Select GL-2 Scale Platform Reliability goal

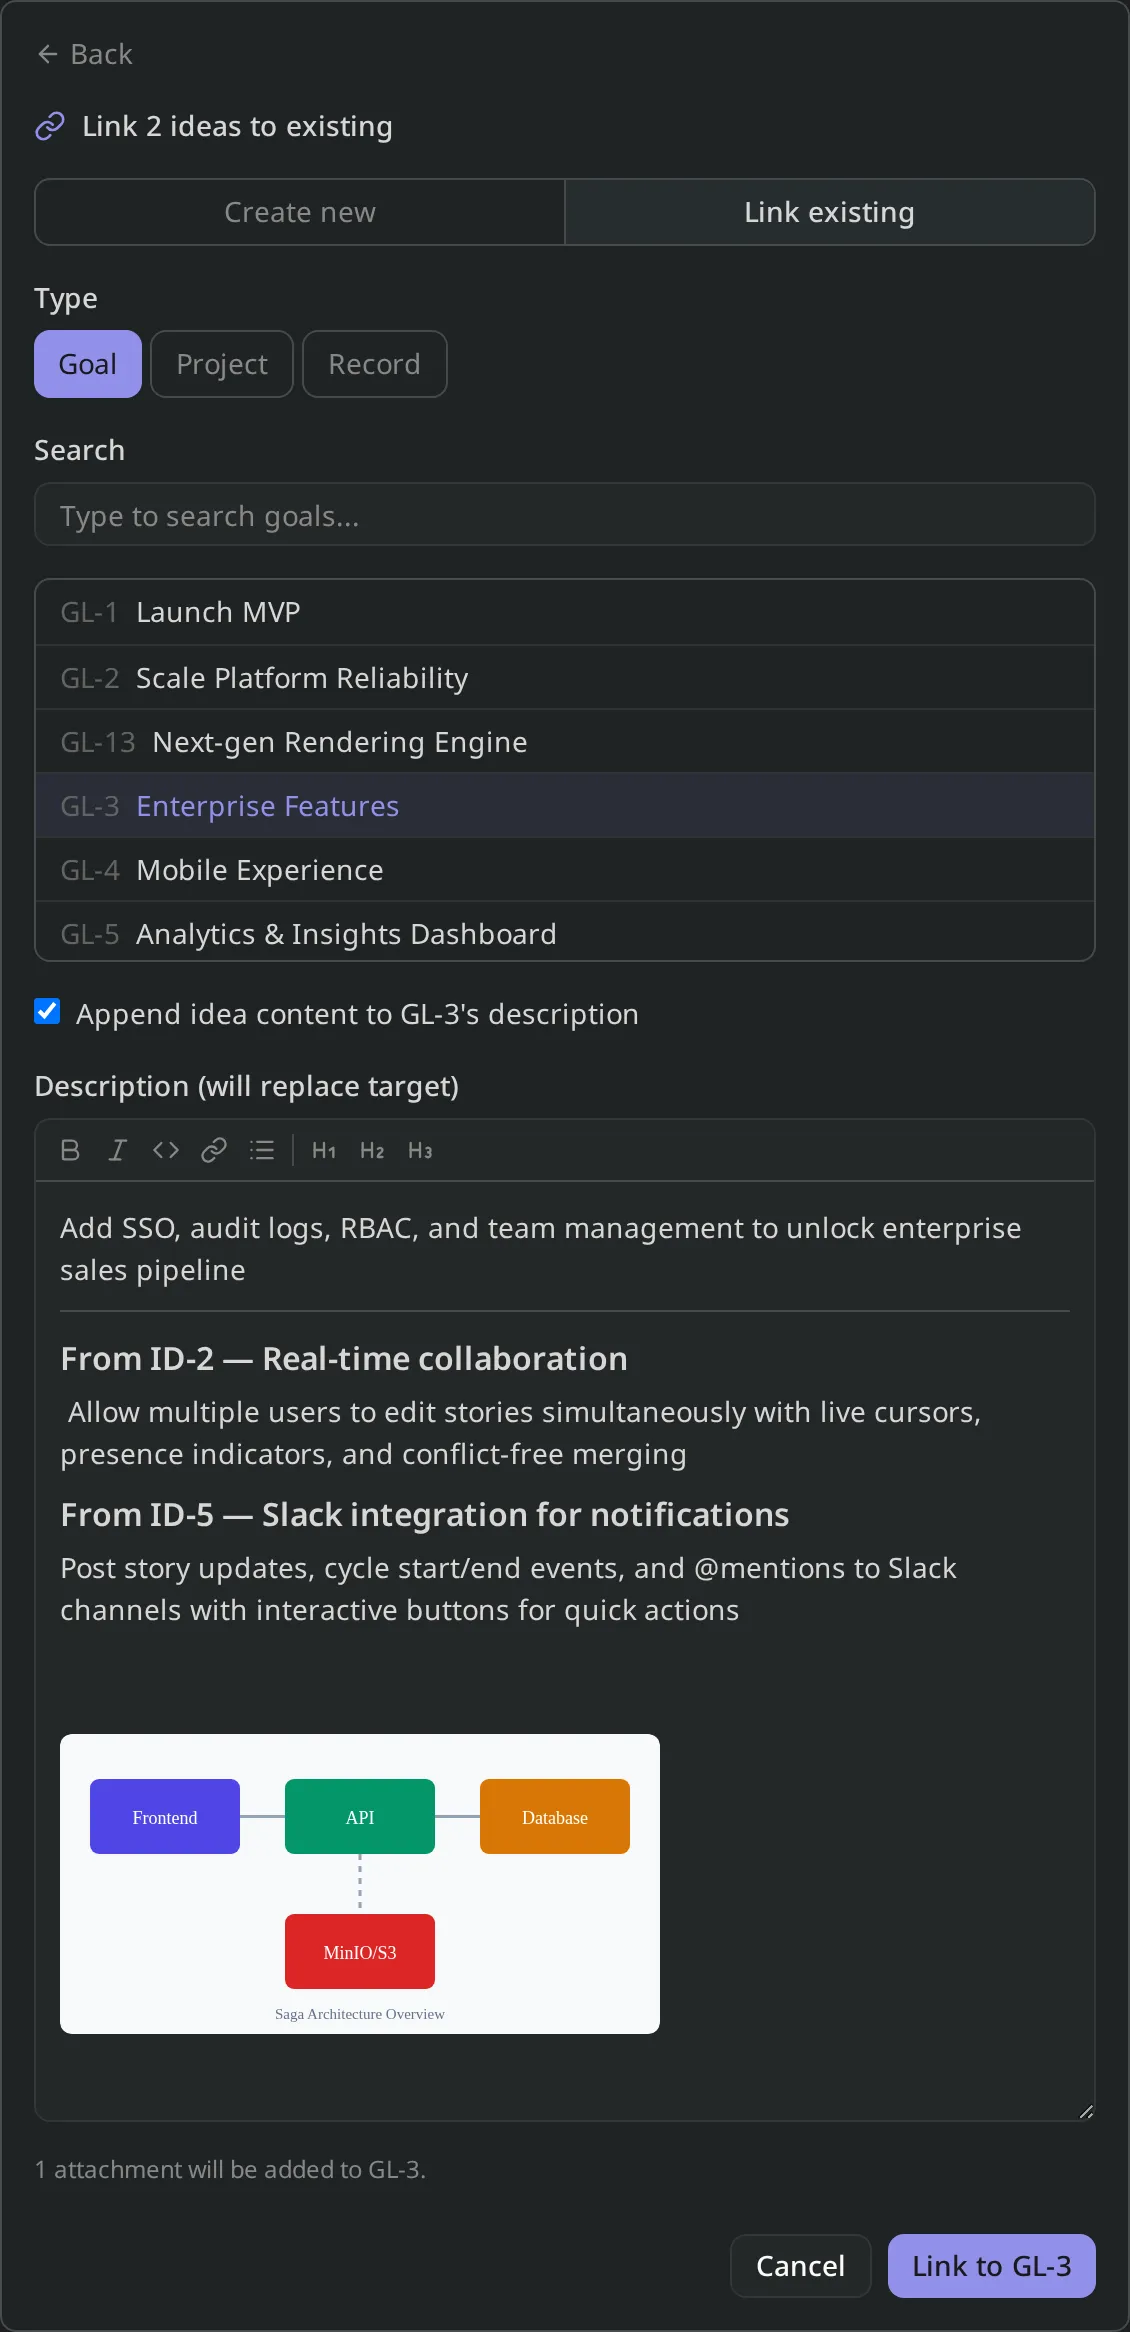[x=565, y=678]
